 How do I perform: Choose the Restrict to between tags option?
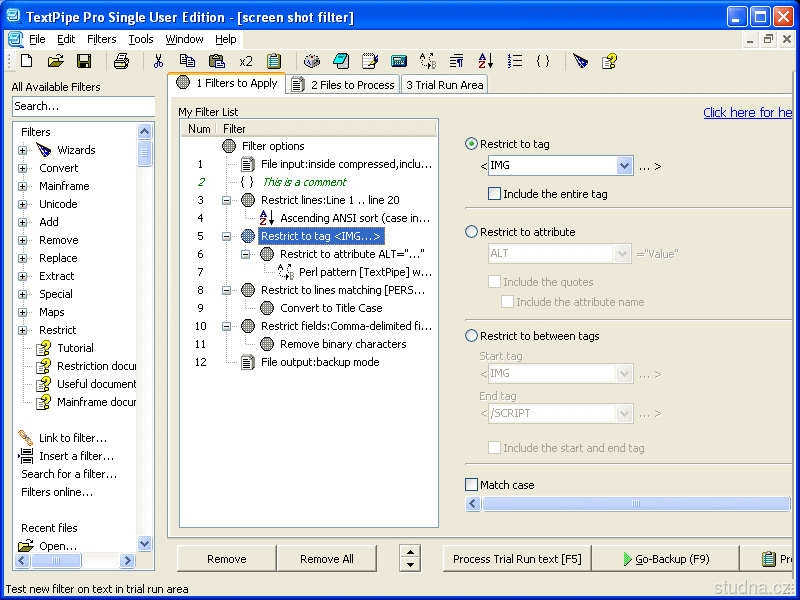click(x=472, y=336)
